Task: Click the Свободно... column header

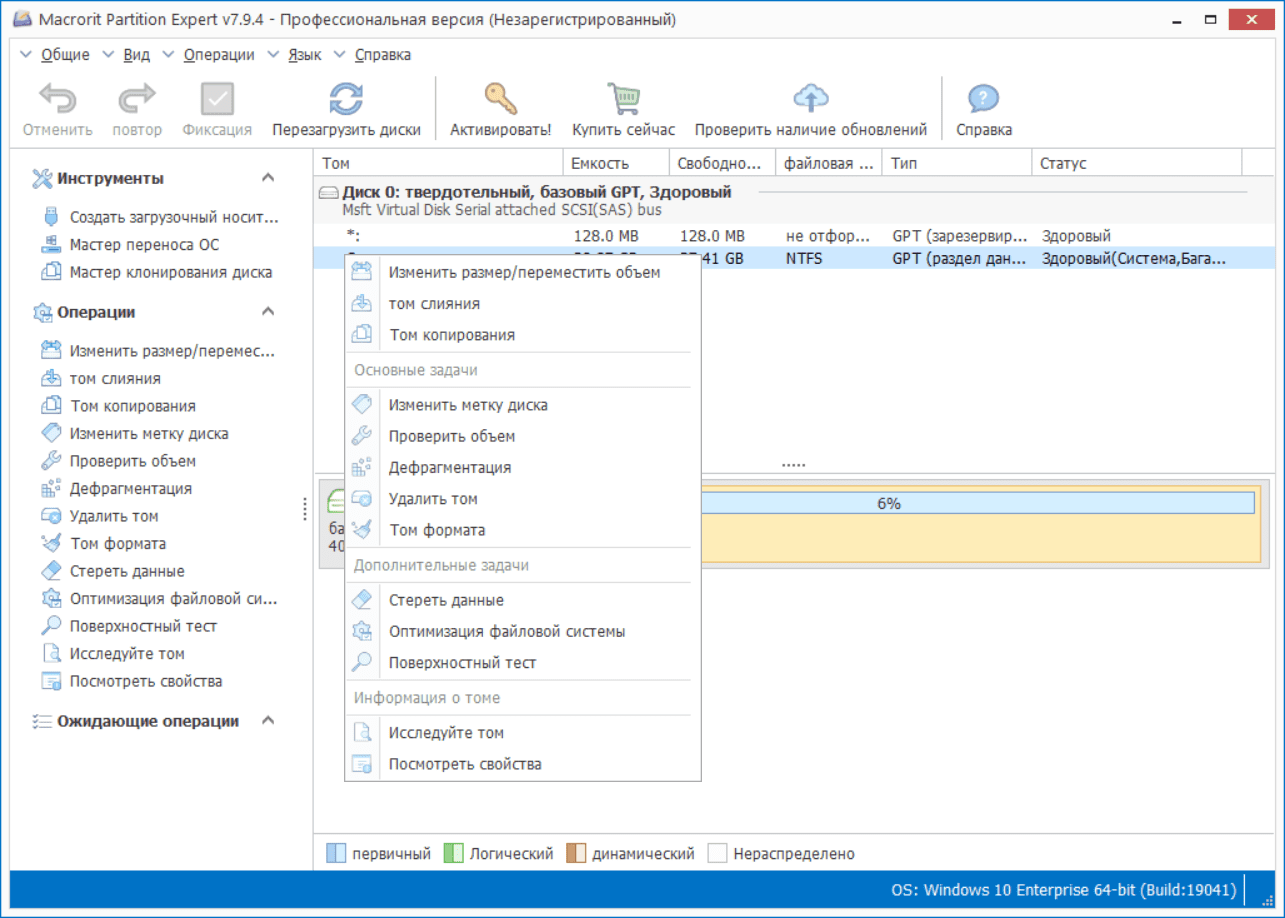Action: coord(723,163)
